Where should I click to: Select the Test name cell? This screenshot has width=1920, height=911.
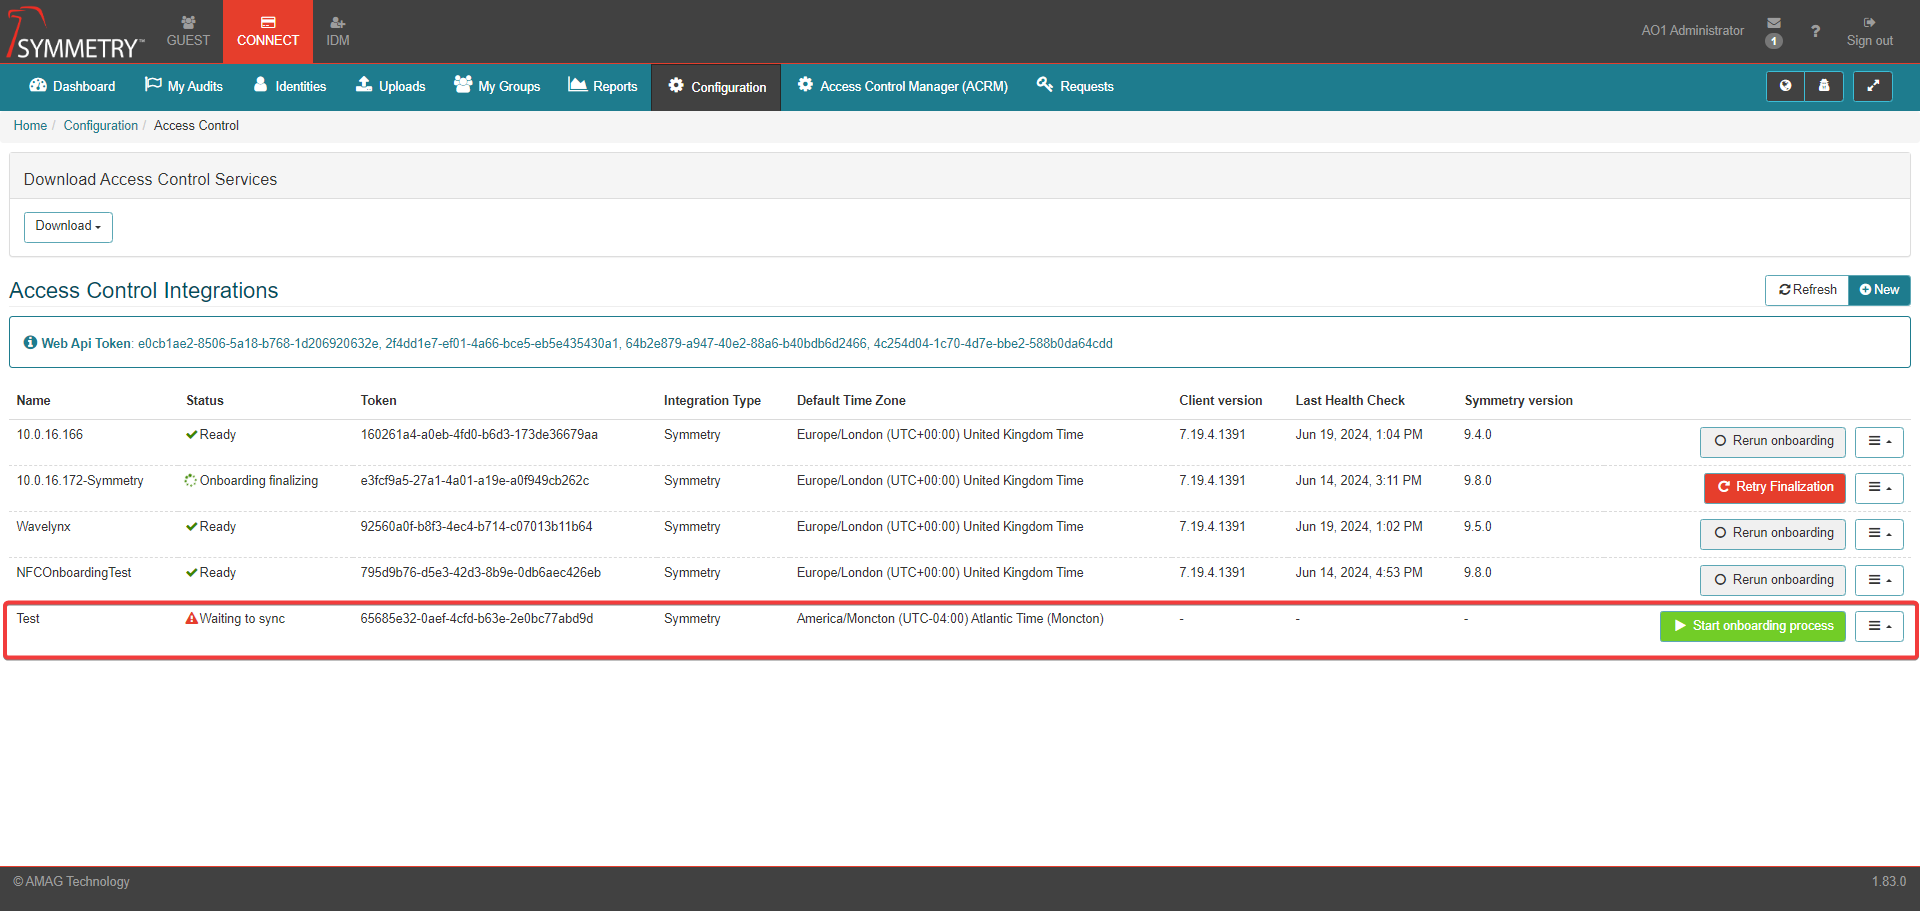[28, 619]
